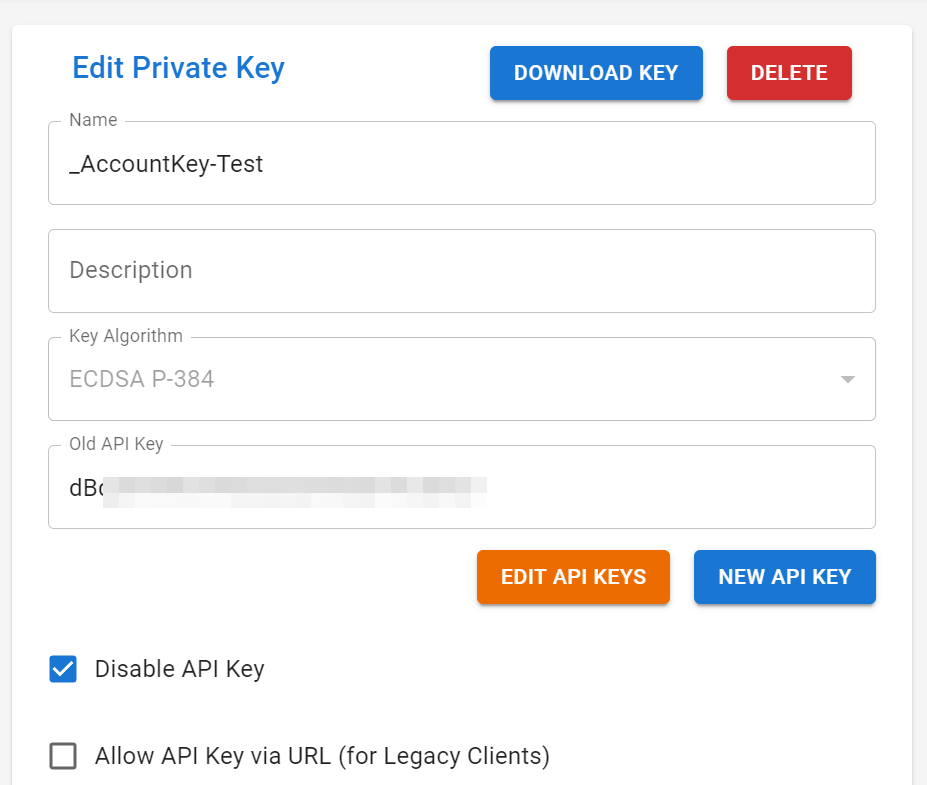The width and height of the screenshot is (927, 785).
Task: Open the Key Algorithm dropdown arrow
Action: pyautogui.click(x=847, y=379)
